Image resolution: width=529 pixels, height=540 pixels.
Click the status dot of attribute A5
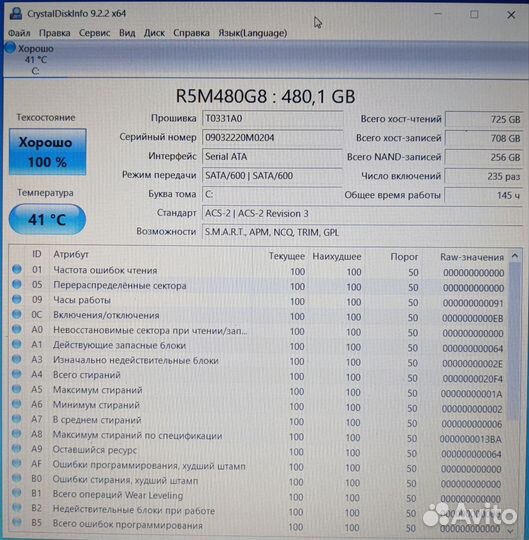17,389
